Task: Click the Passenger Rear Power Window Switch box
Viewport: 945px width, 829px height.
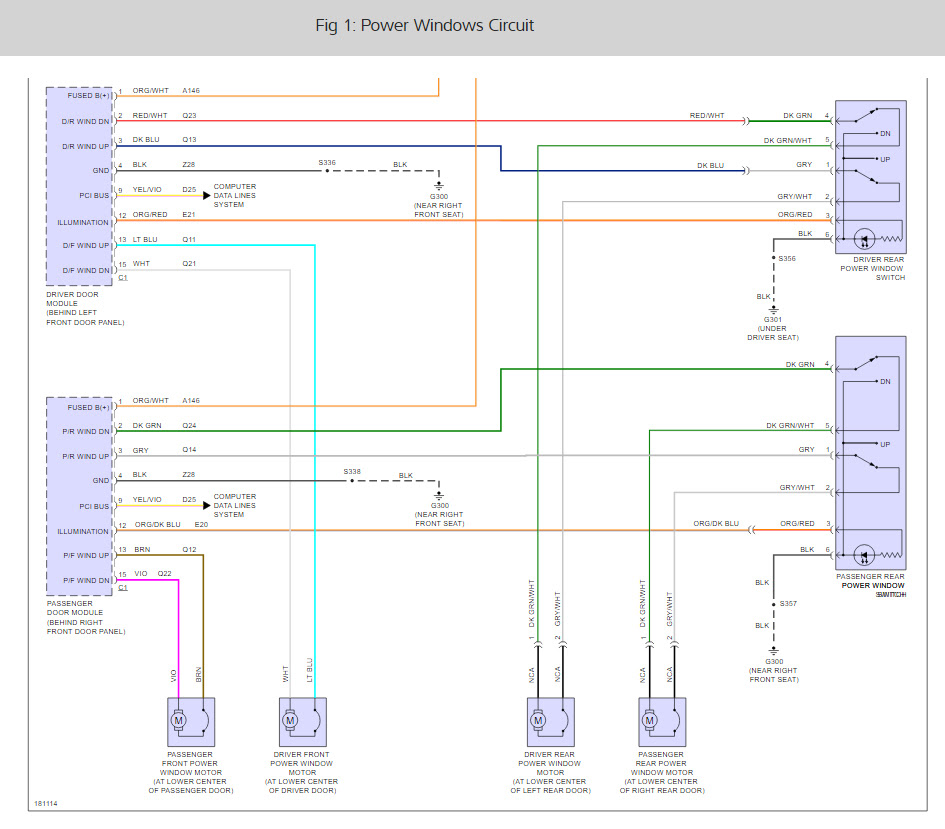Action: 871,453
